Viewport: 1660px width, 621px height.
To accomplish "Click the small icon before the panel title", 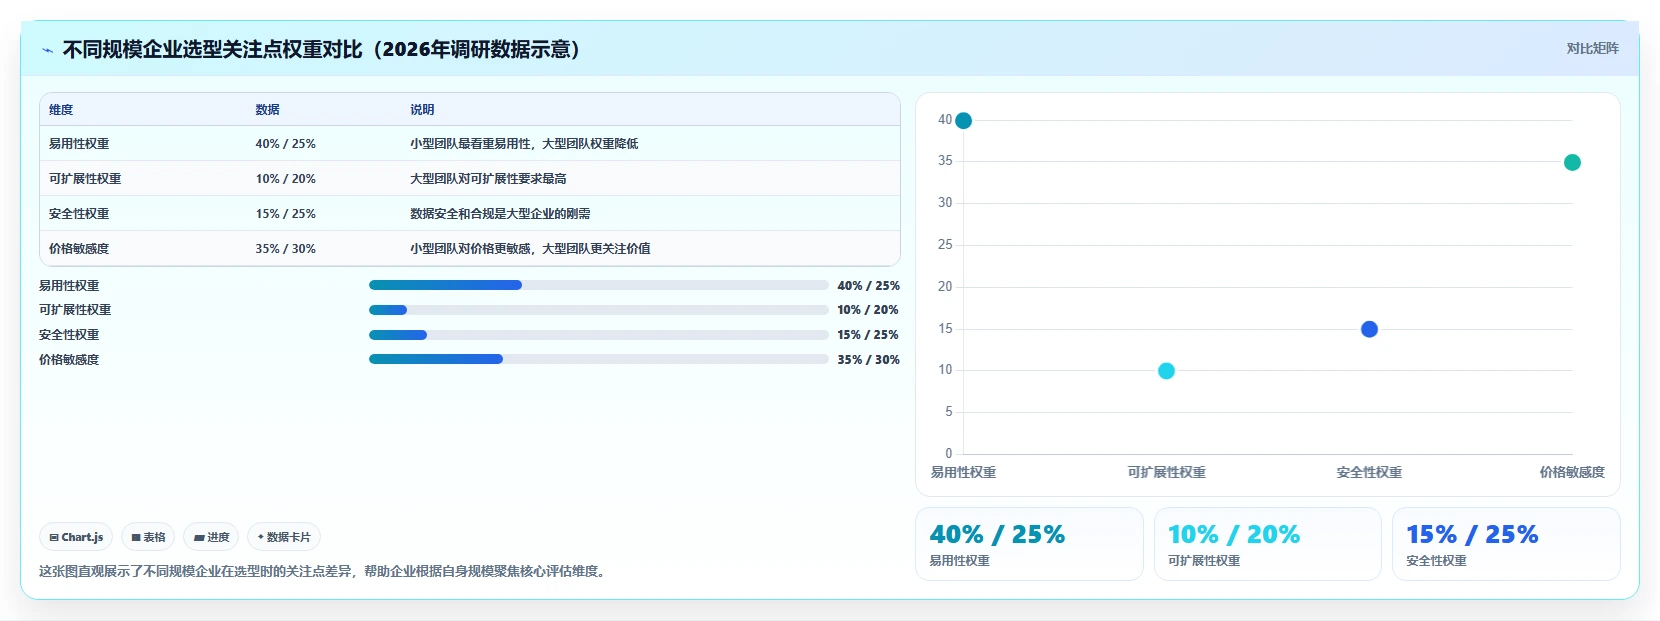I will coord(47,50).
